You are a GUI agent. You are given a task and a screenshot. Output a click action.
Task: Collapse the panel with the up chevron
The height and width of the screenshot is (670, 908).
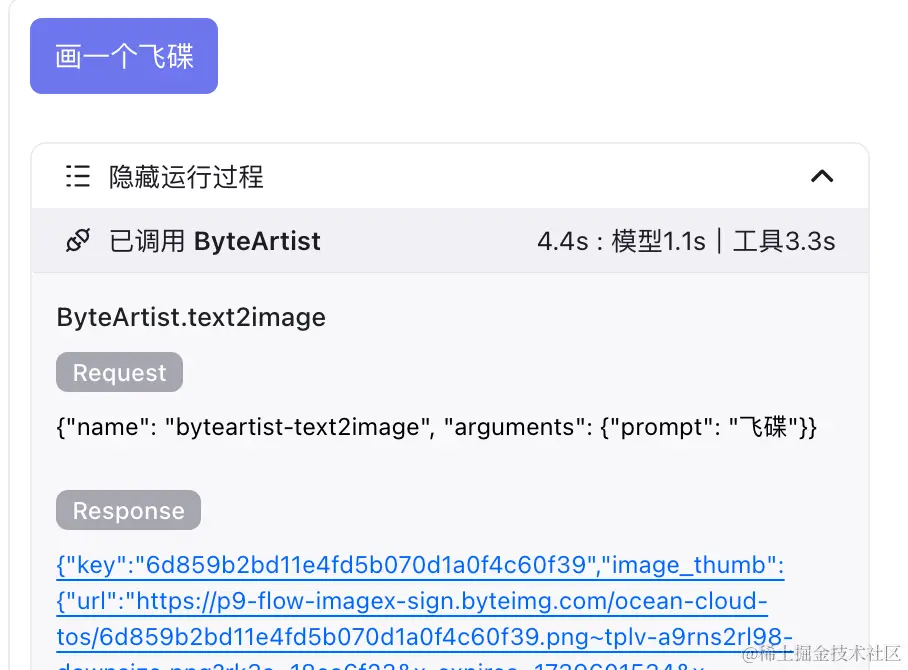822,175
